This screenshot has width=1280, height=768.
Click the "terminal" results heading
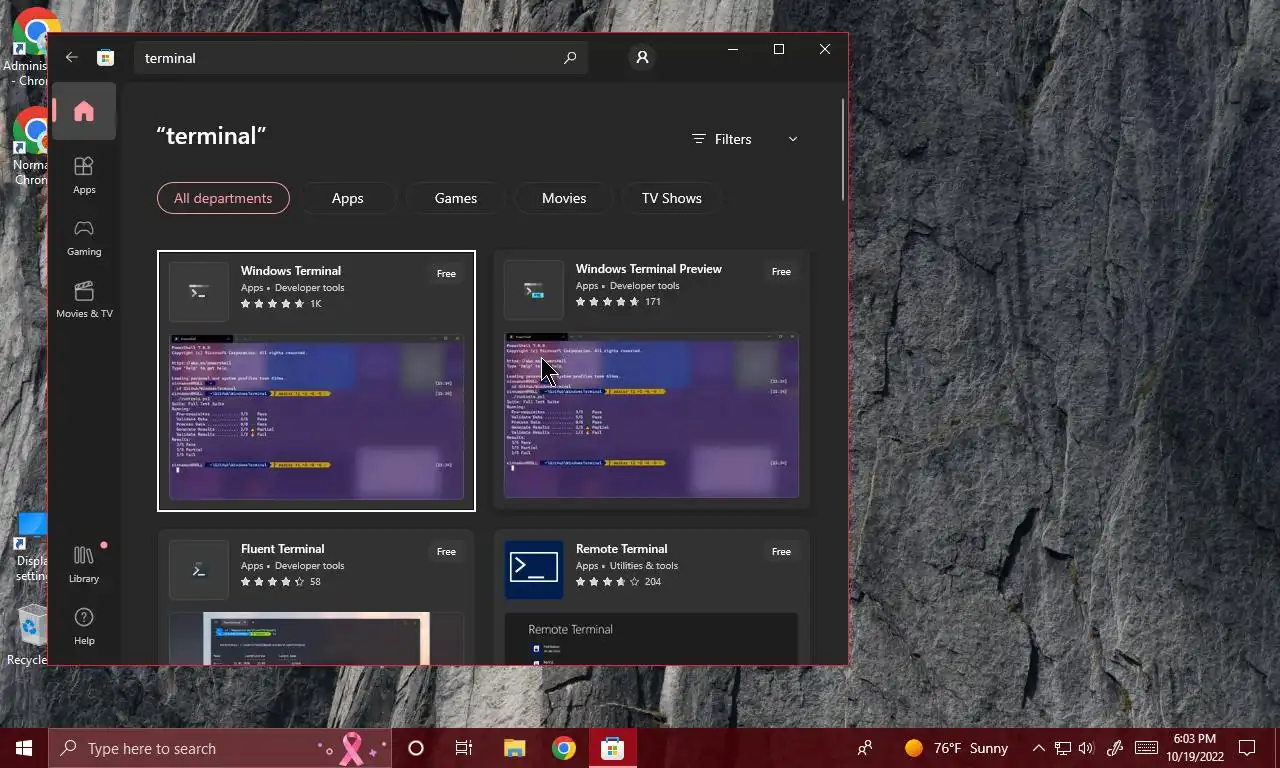[x=211, y=136]
